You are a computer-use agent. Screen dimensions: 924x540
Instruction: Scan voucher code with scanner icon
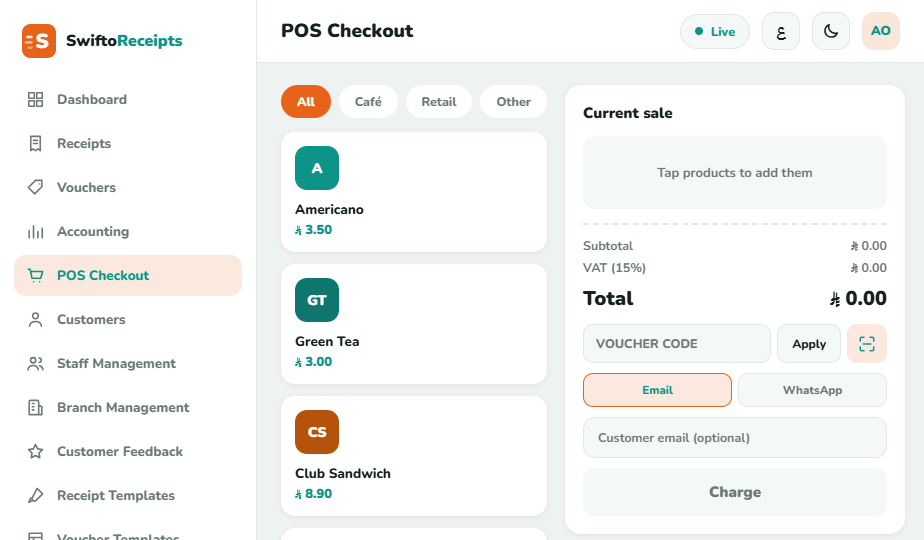coord(867,344)
